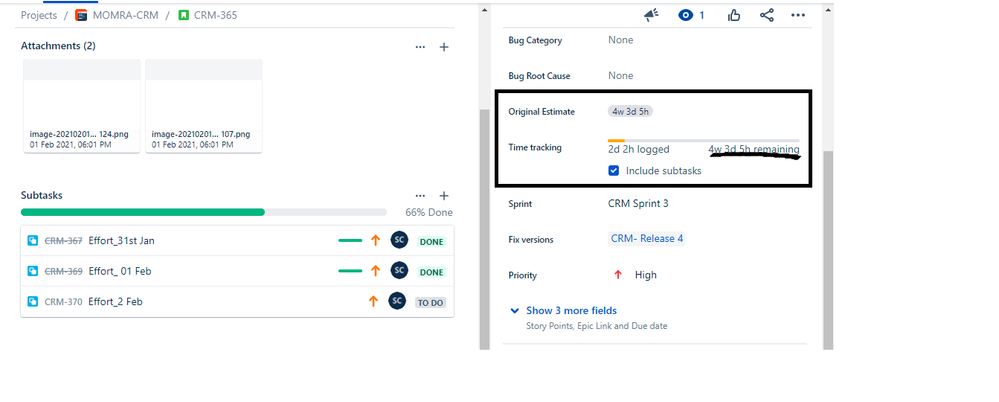Click the left panel scrollbar thumb
Screen dimensions: 999x402
[484, 229]
